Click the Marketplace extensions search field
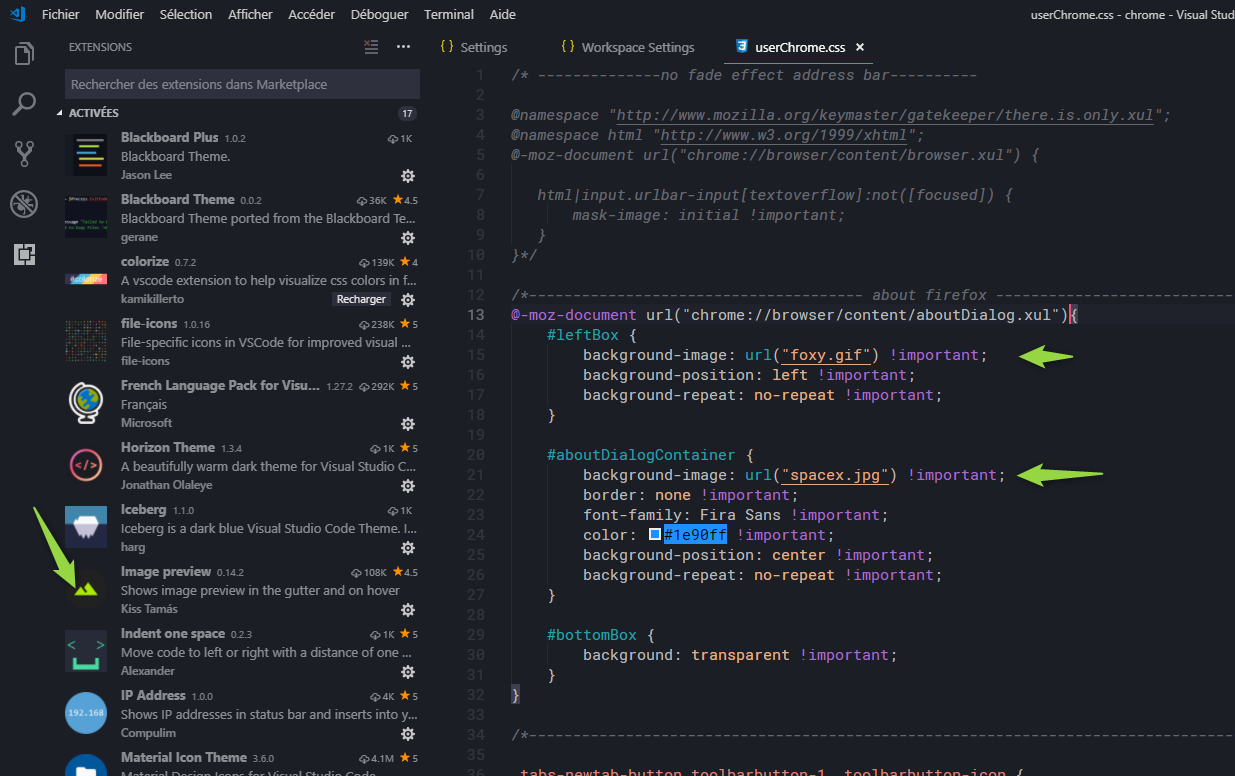 click(x=240, y=83)
